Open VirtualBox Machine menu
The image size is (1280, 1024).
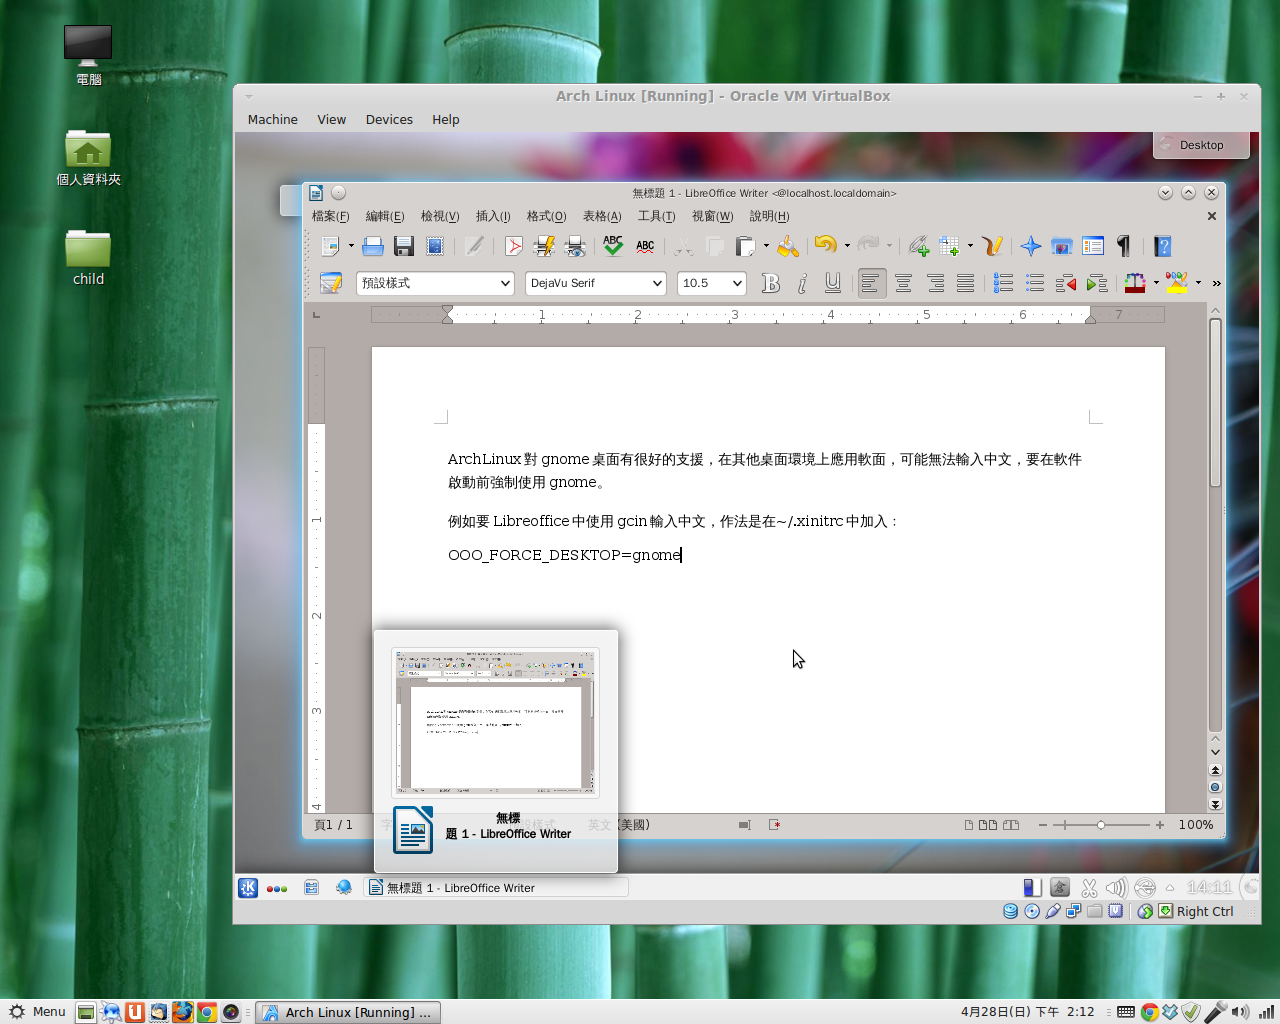pos(273,120)
